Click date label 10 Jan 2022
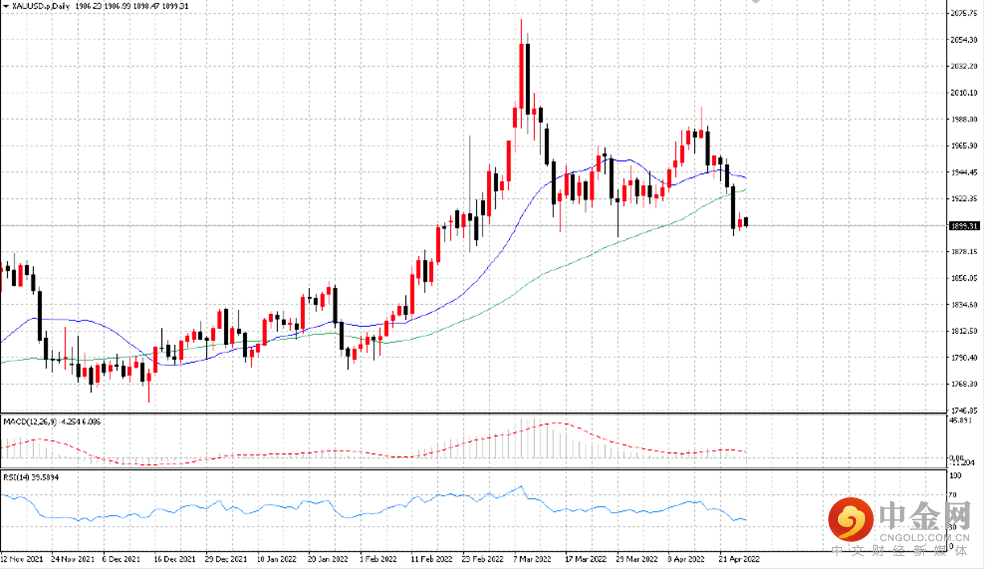Screen dimensions: 985x569 coord(277,559)
